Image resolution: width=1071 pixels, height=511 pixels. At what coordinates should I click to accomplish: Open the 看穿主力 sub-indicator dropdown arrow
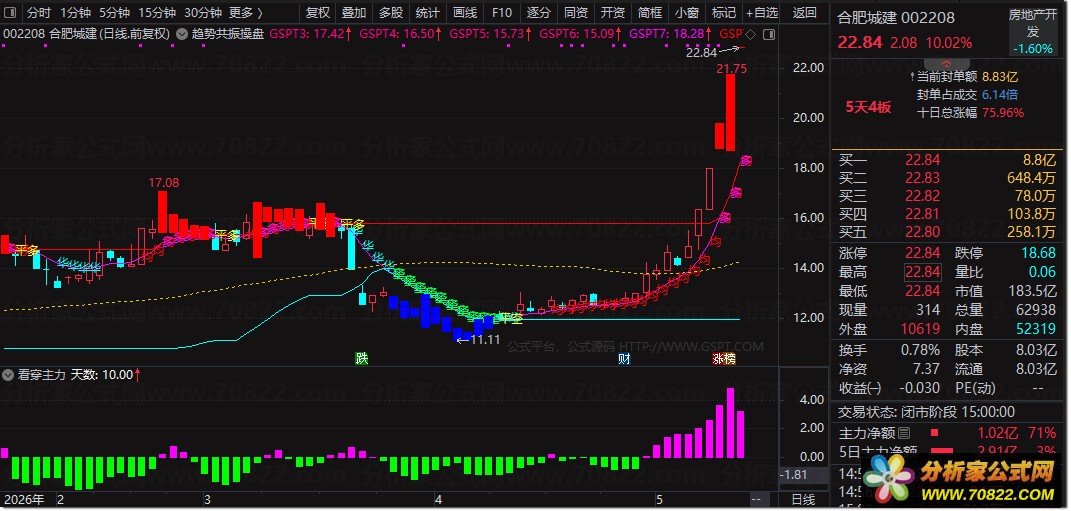pos(8,375)
